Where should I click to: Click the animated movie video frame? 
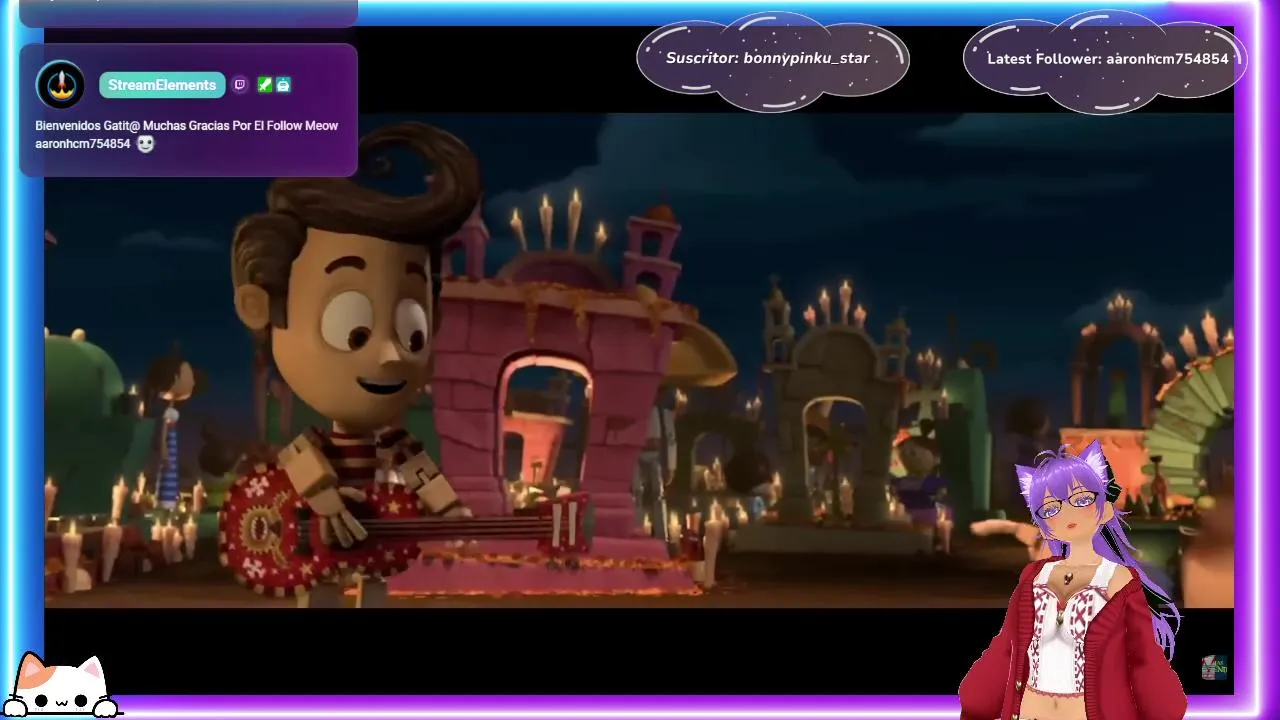point(638,360)
